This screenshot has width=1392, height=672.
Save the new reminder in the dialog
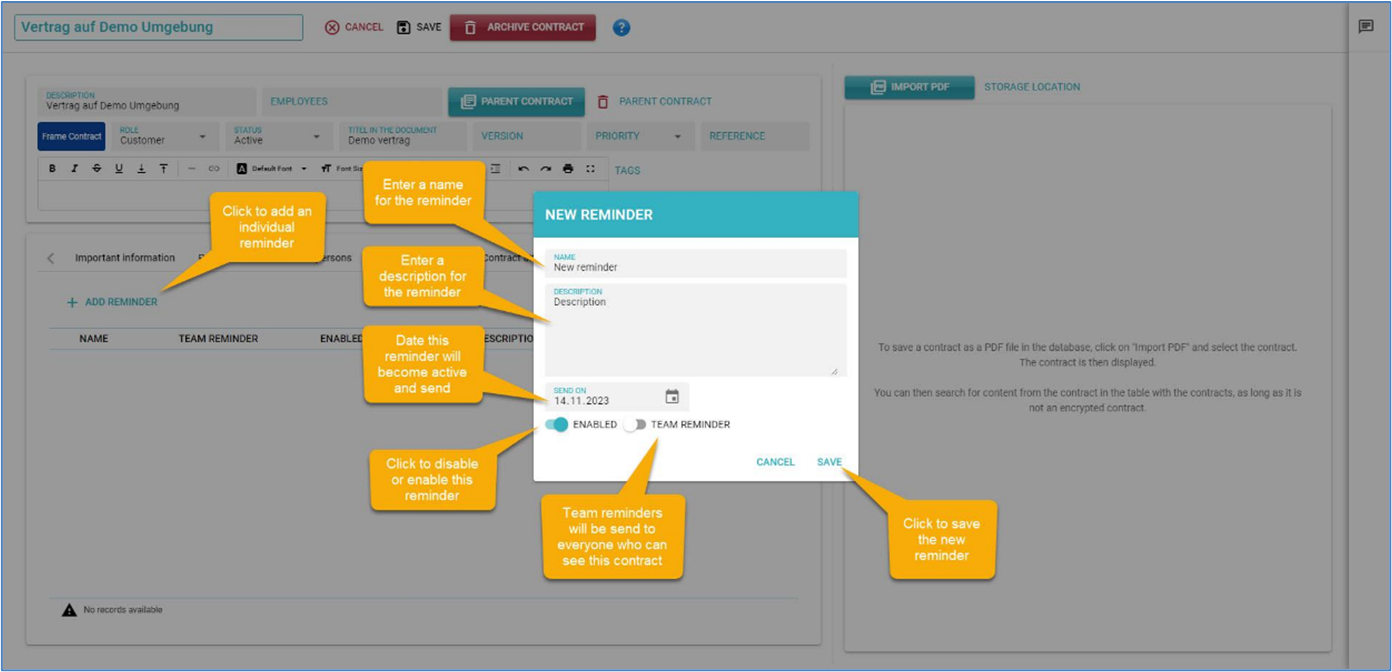(x=829, y=462)
